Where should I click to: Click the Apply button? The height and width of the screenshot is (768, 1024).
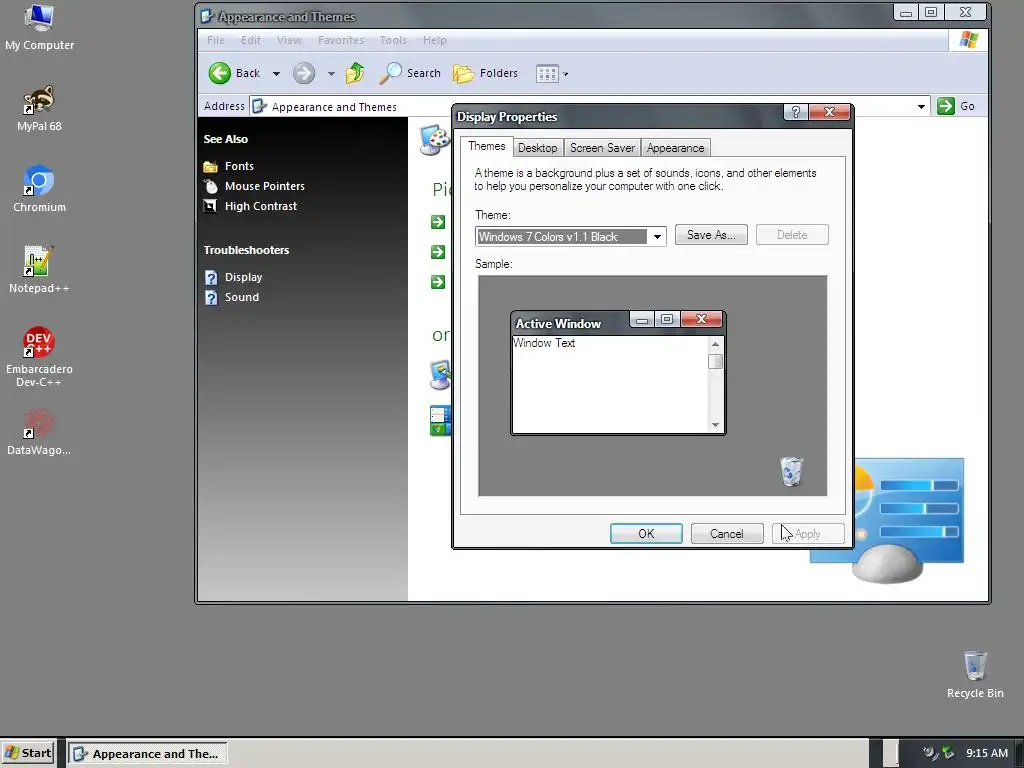(x=808, y=534)
